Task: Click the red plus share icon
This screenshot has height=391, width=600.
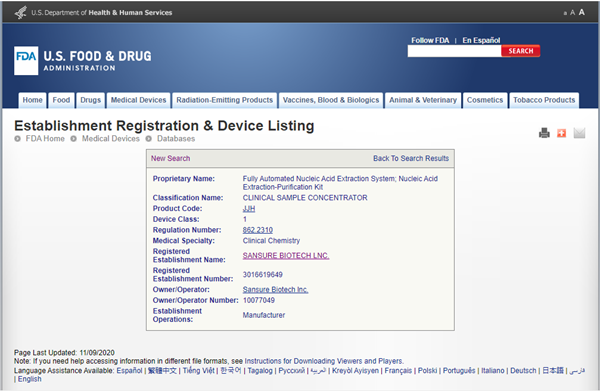Action: coord(561,133)
